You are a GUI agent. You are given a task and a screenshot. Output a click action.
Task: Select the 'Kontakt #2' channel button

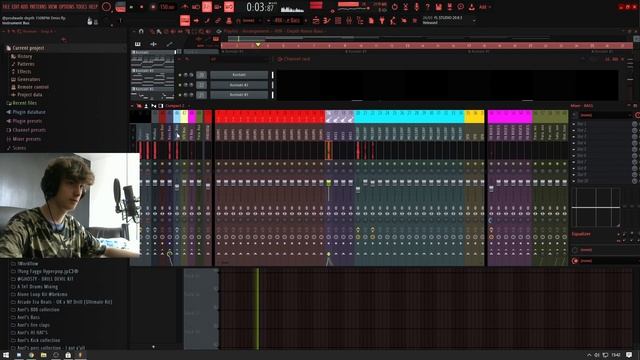pos(239,85)
